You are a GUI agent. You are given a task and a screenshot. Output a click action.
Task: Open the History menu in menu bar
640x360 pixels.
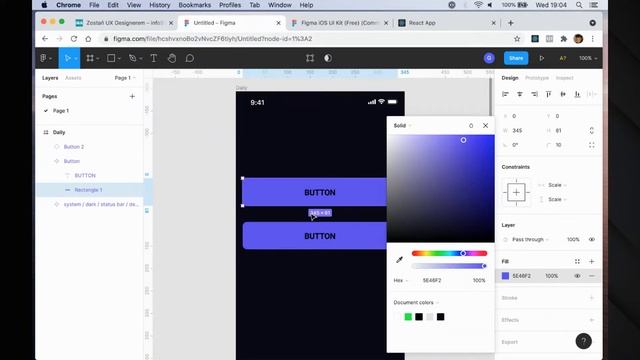click(x=160, y=5)
